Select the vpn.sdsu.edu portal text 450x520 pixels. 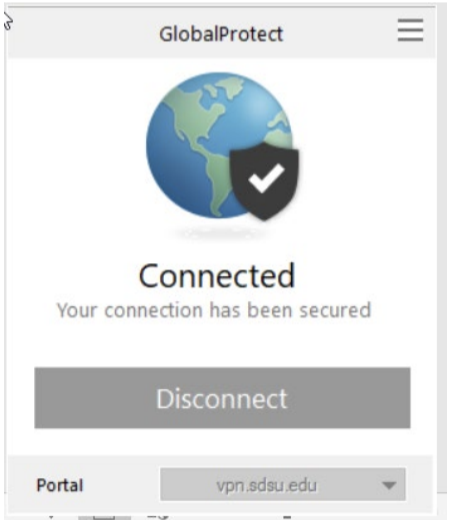coord(266,485)
